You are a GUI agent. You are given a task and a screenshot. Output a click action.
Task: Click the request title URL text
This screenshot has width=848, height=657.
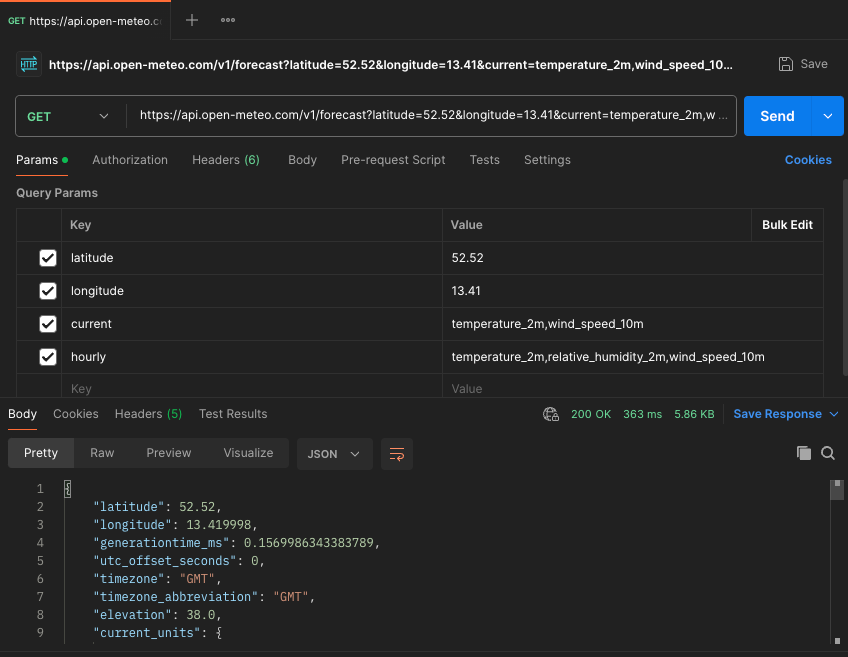[390, 65]
